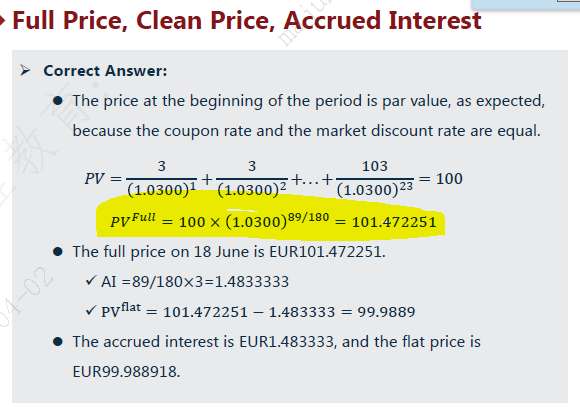Click the '= 100' result of the PV equation
The width and height of the screenshot is (580, 420).
pos(441,179)
